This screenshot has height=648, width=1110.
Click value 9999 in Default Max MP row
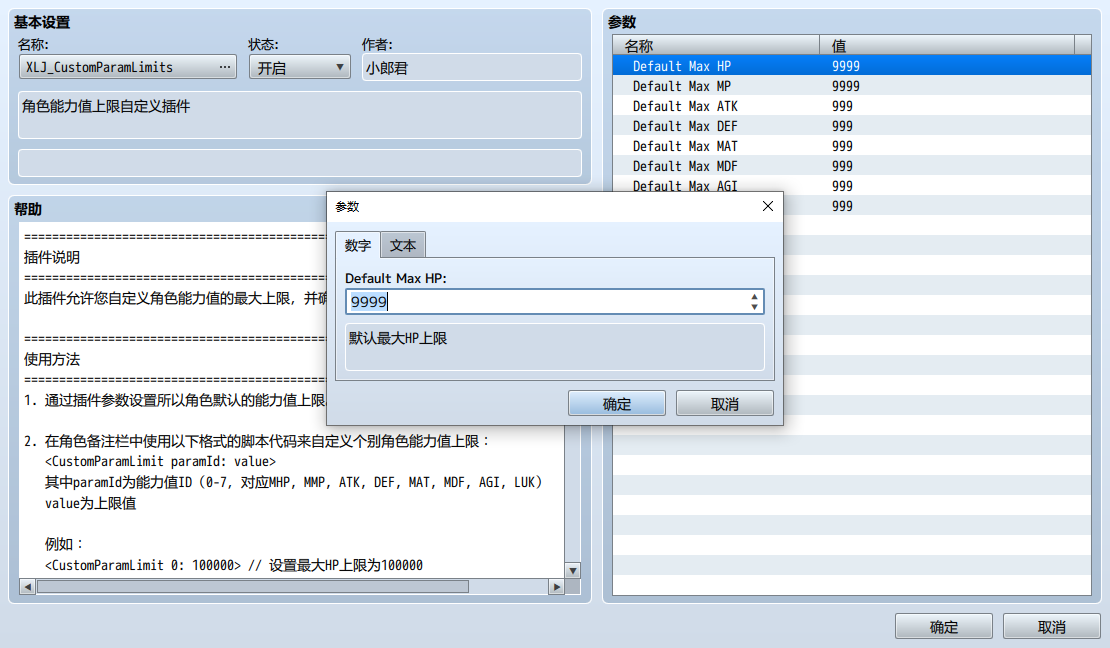pos(845,86)
